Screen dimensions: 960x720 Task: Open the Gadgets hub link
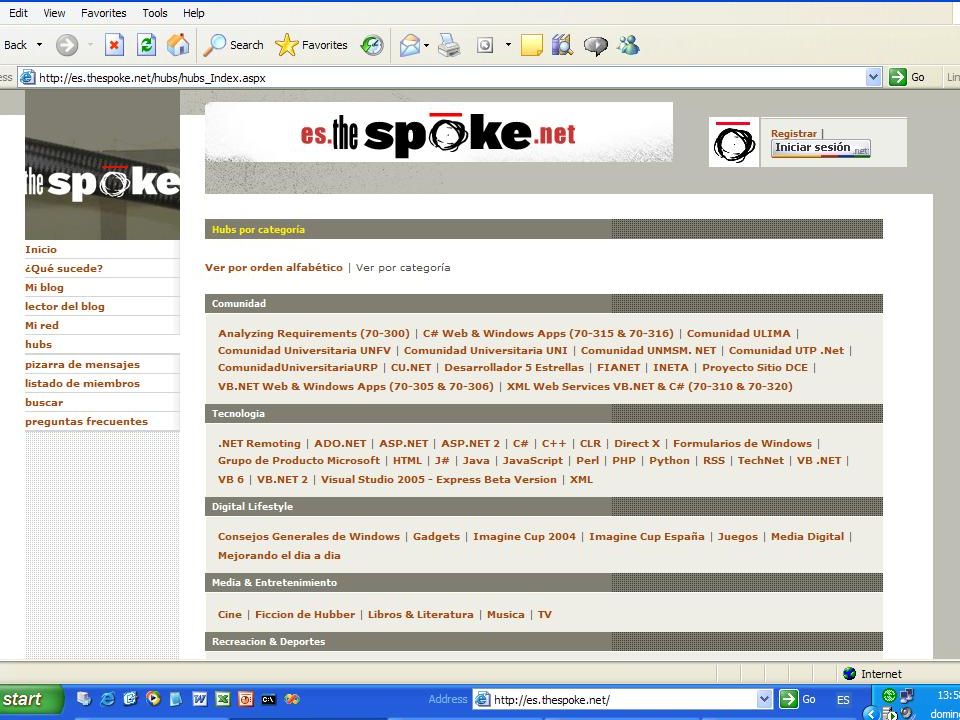click(x=436, y=536)
